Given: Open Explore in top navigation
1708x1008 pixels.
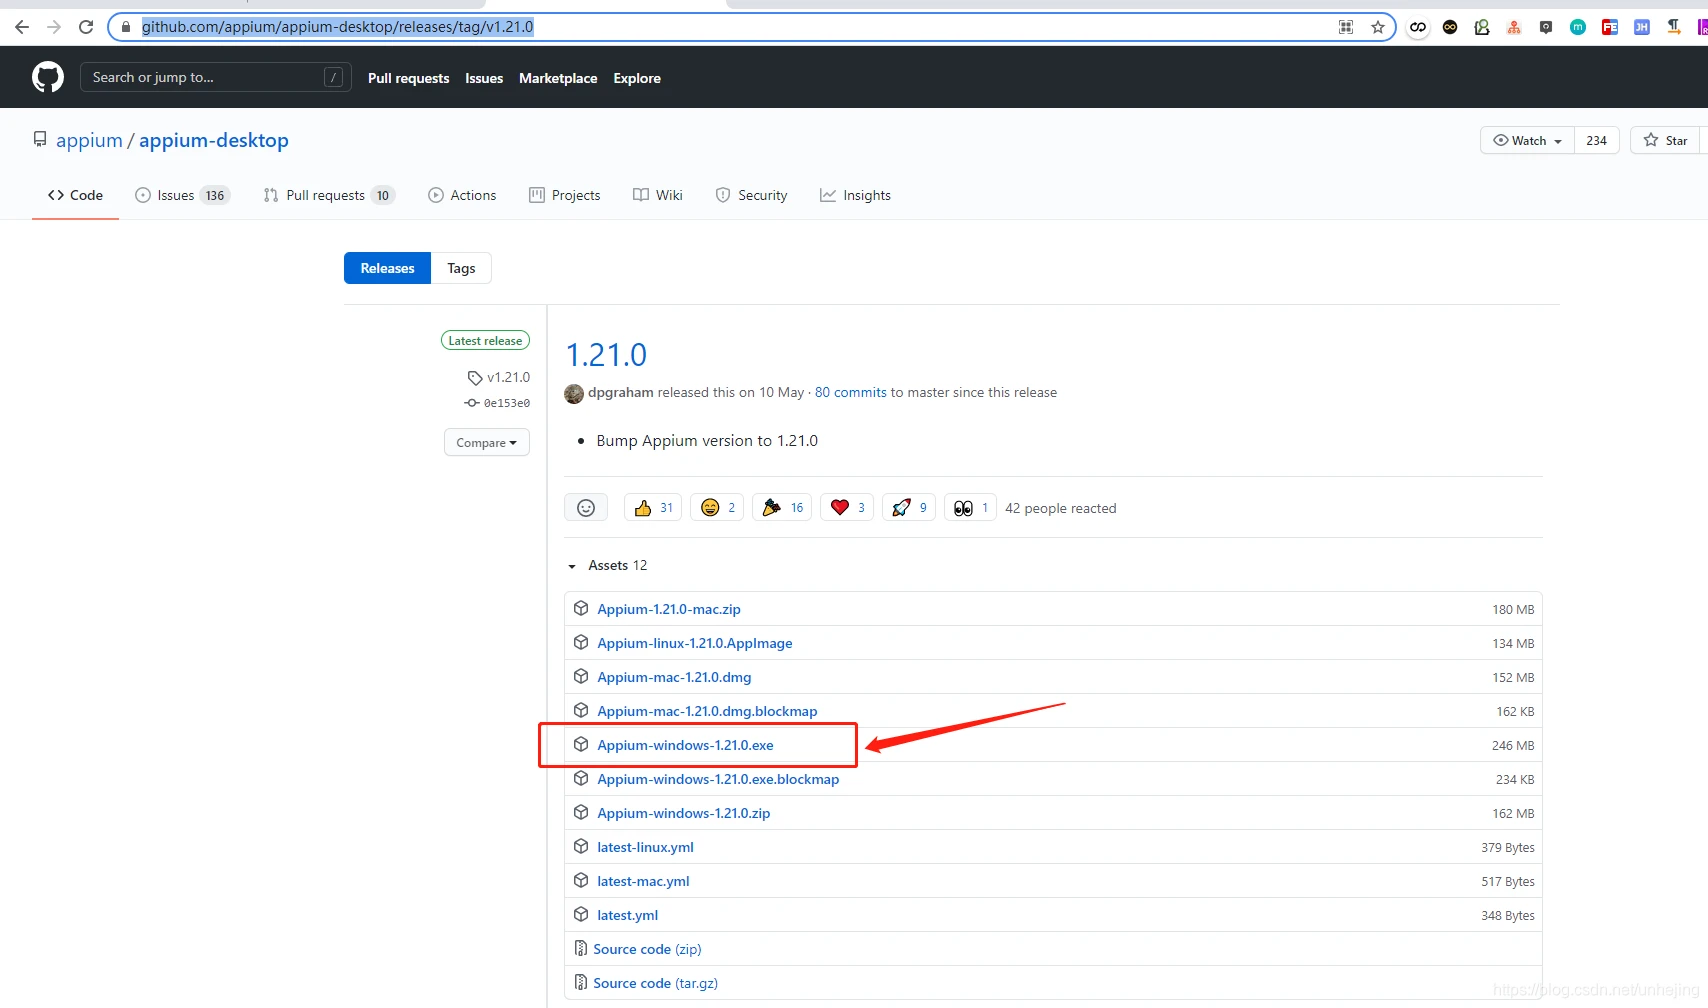Looking at the screenshot, I should pyautogui.click(x=637, y=78).
